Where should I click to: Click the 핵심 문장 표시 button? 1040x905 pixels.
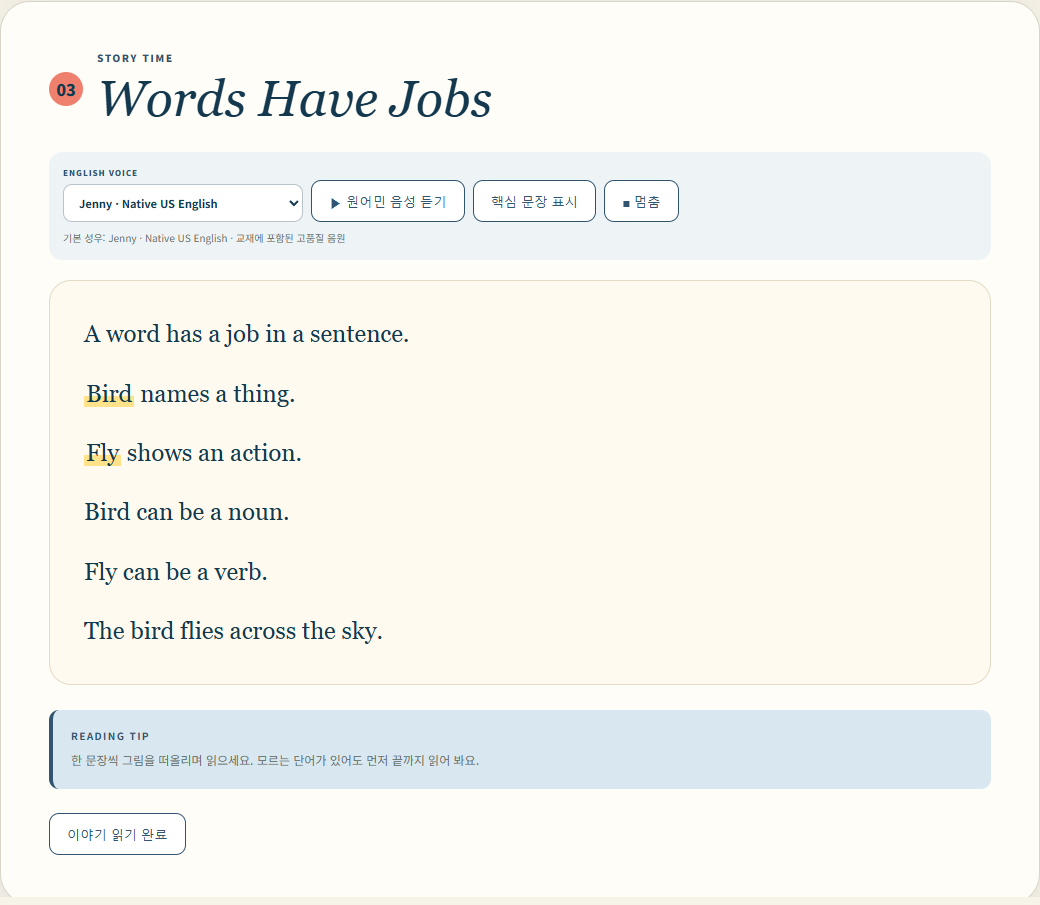[x=534, y=201]
